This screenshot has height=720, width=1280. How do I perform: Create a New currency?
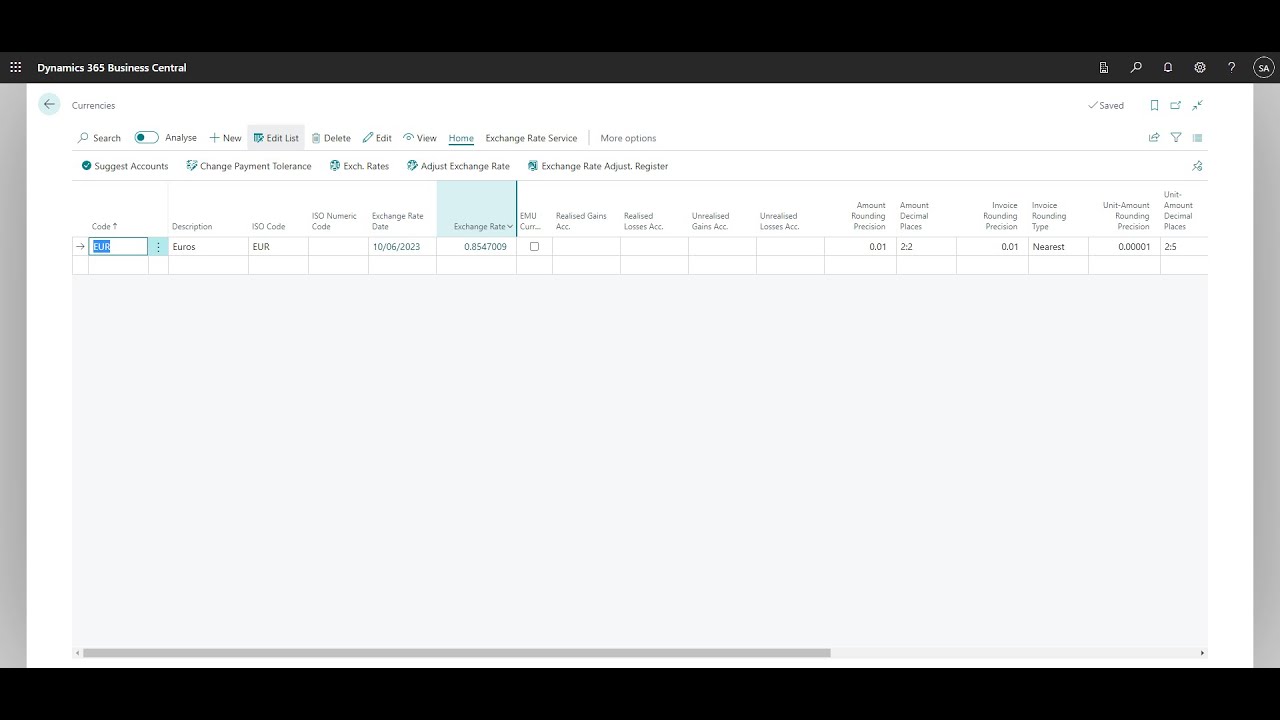coord(225,138)
